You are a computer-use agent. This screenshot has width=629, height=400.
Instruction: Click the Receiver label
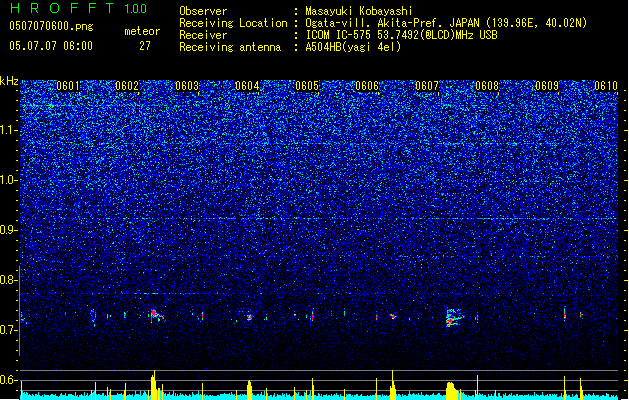coord(203,35)
